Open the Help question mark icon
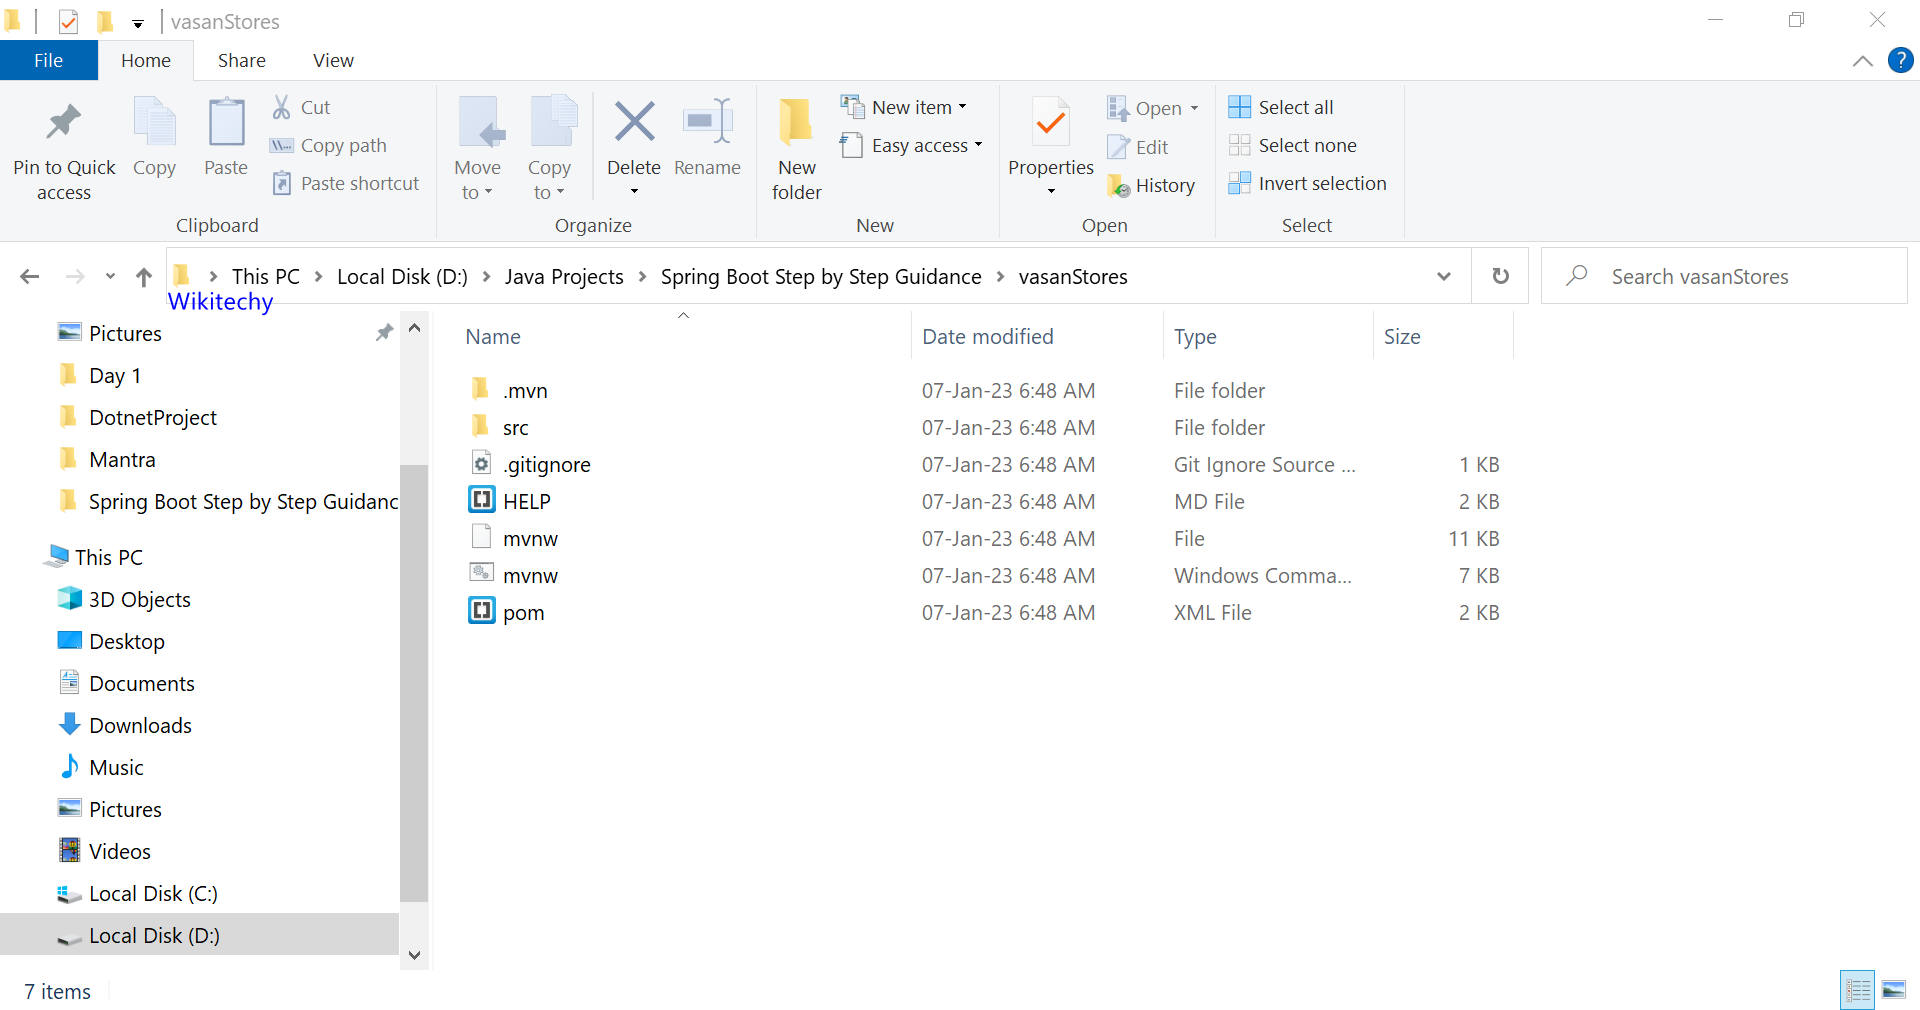Screen dimensions: 1920x1010 click(1900, 60)
